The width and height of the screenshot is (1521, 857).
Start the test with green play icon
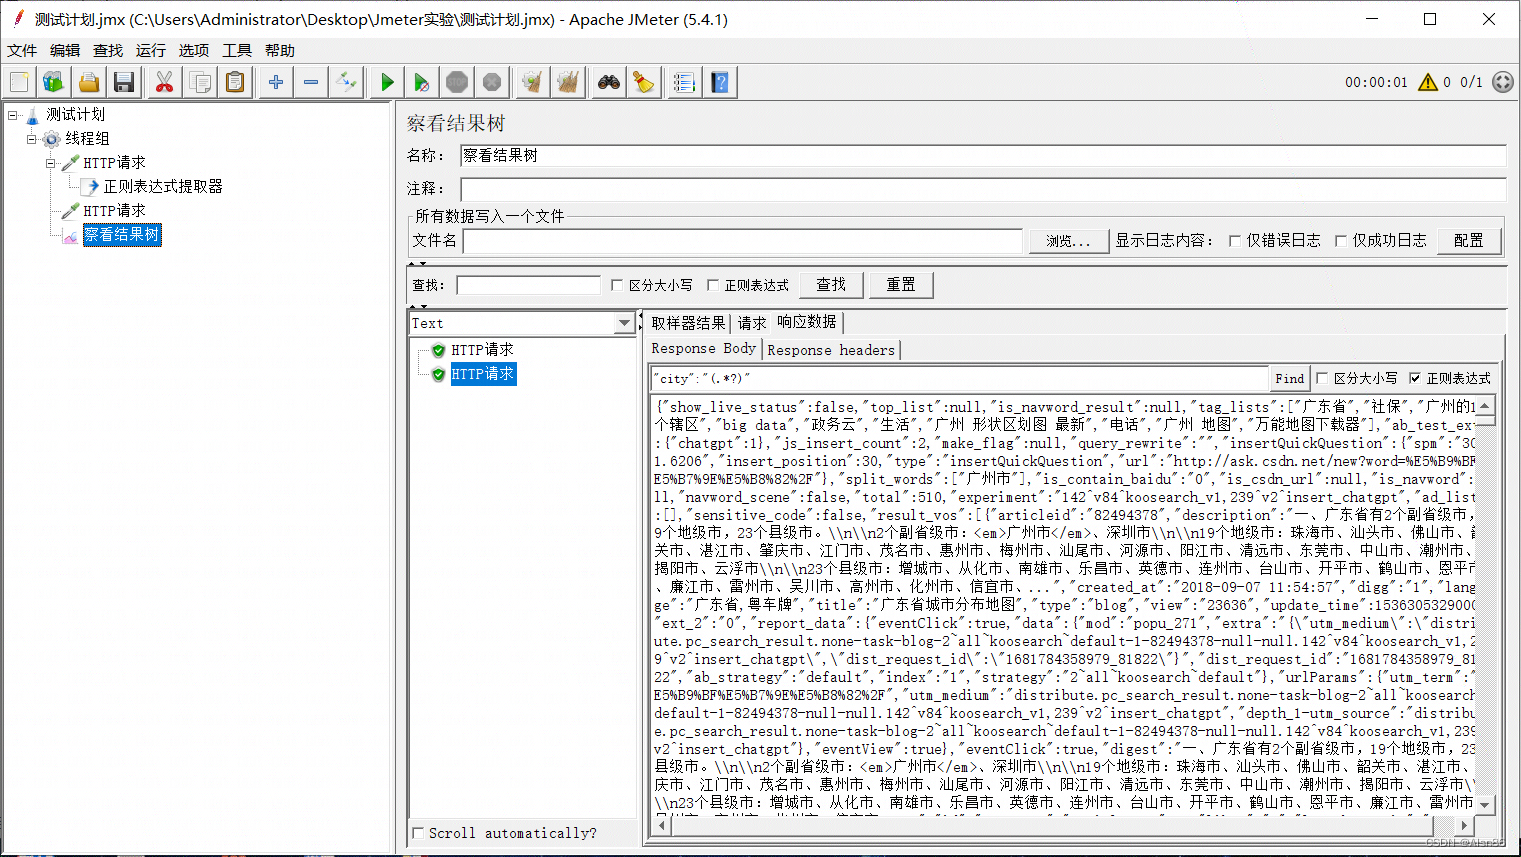(387, 82)
